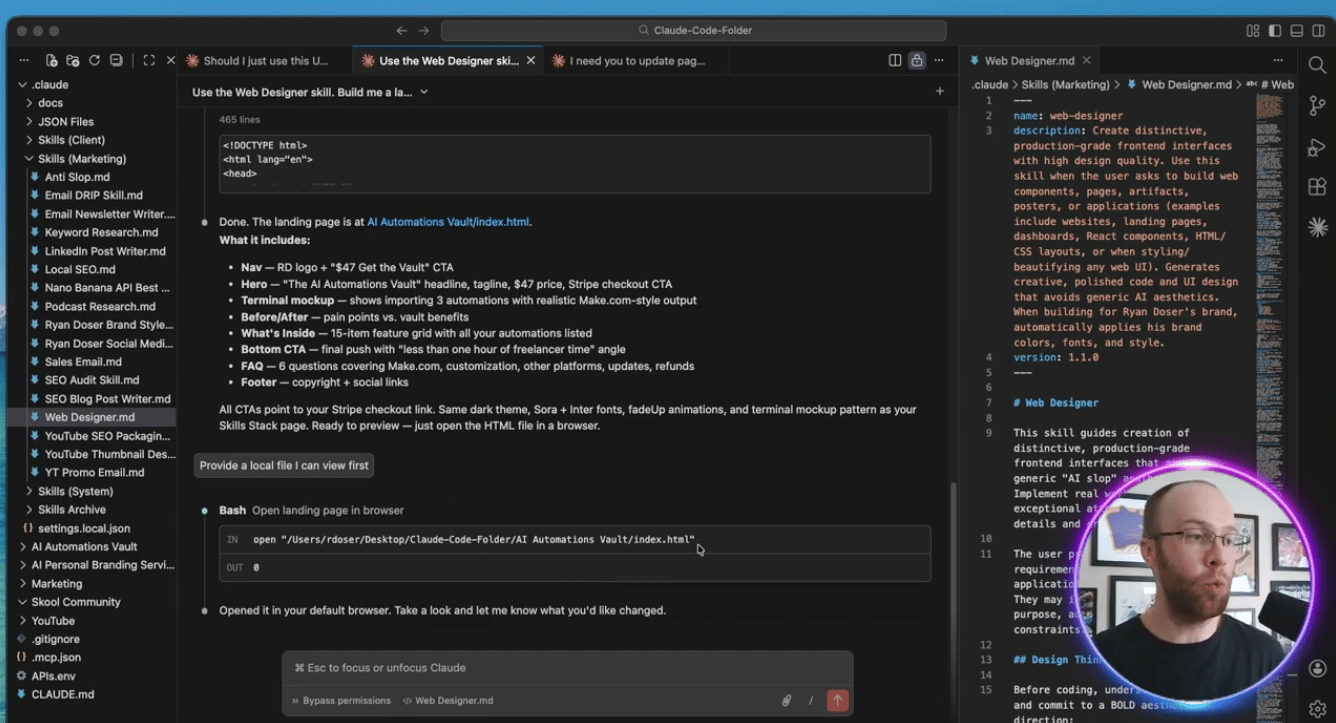Open Source Control in the activity bar
1336x723 pixels.
(1317, 106)
